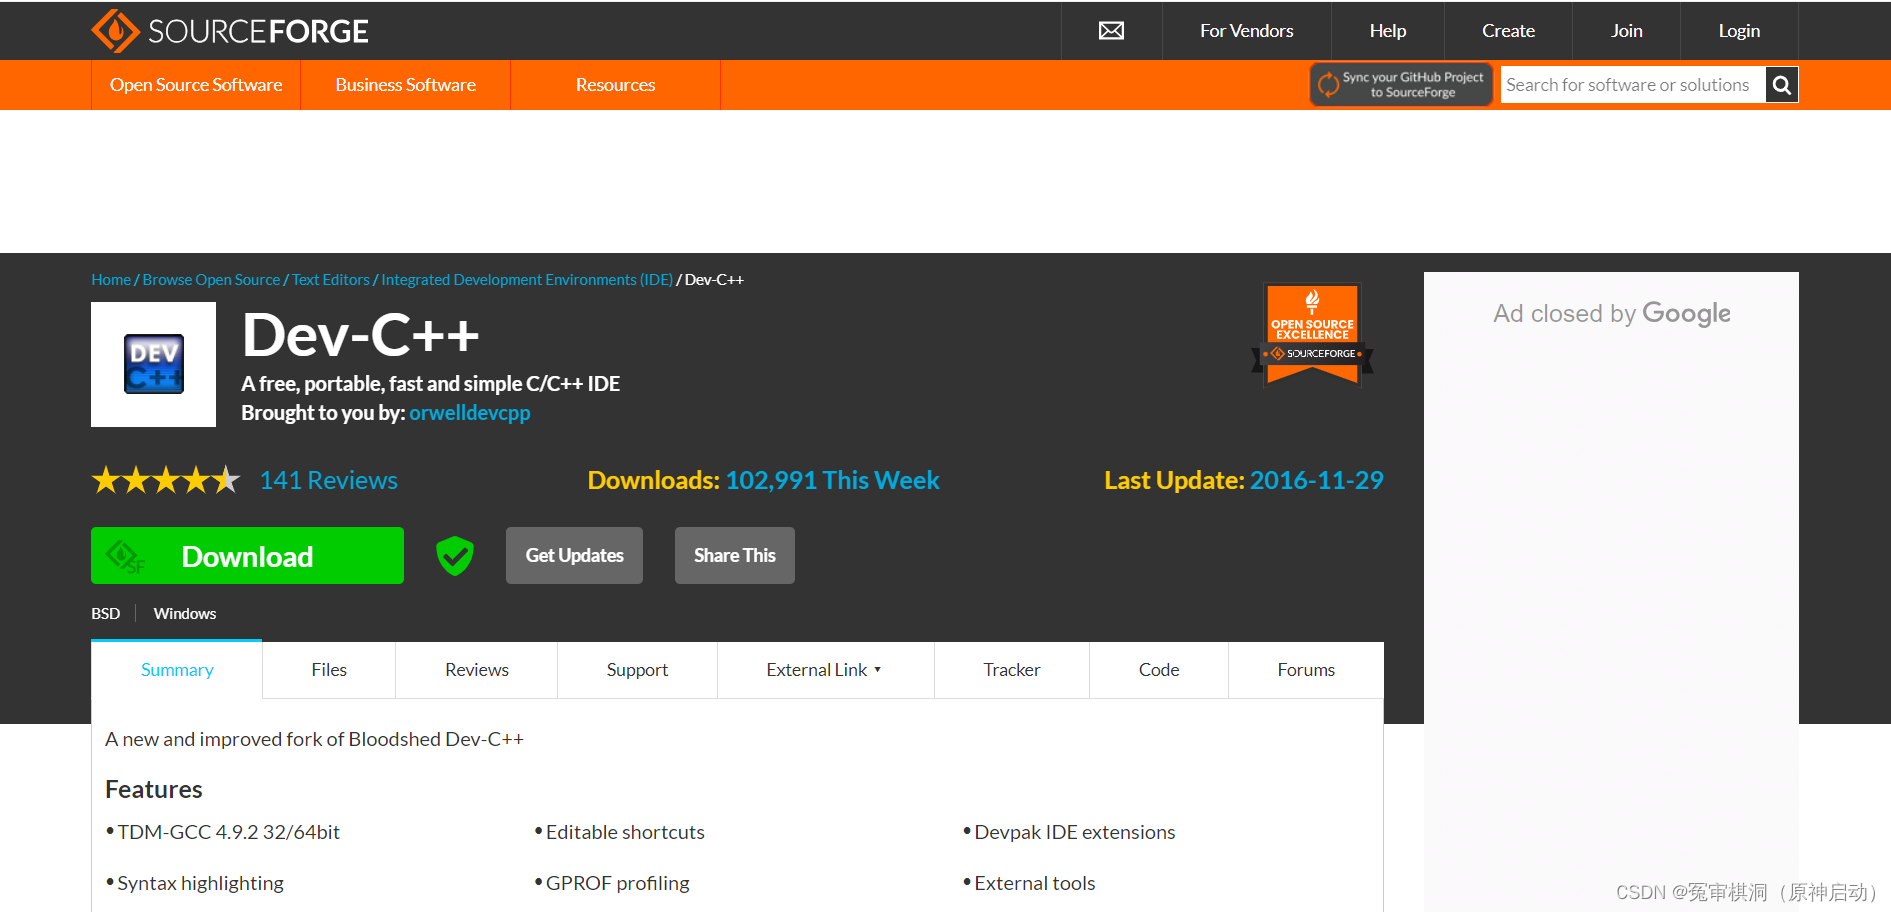The height and width of the screenshot is (912, 1891).
Task: Click the search magnifier button
Action: (x=1781, y=85)
